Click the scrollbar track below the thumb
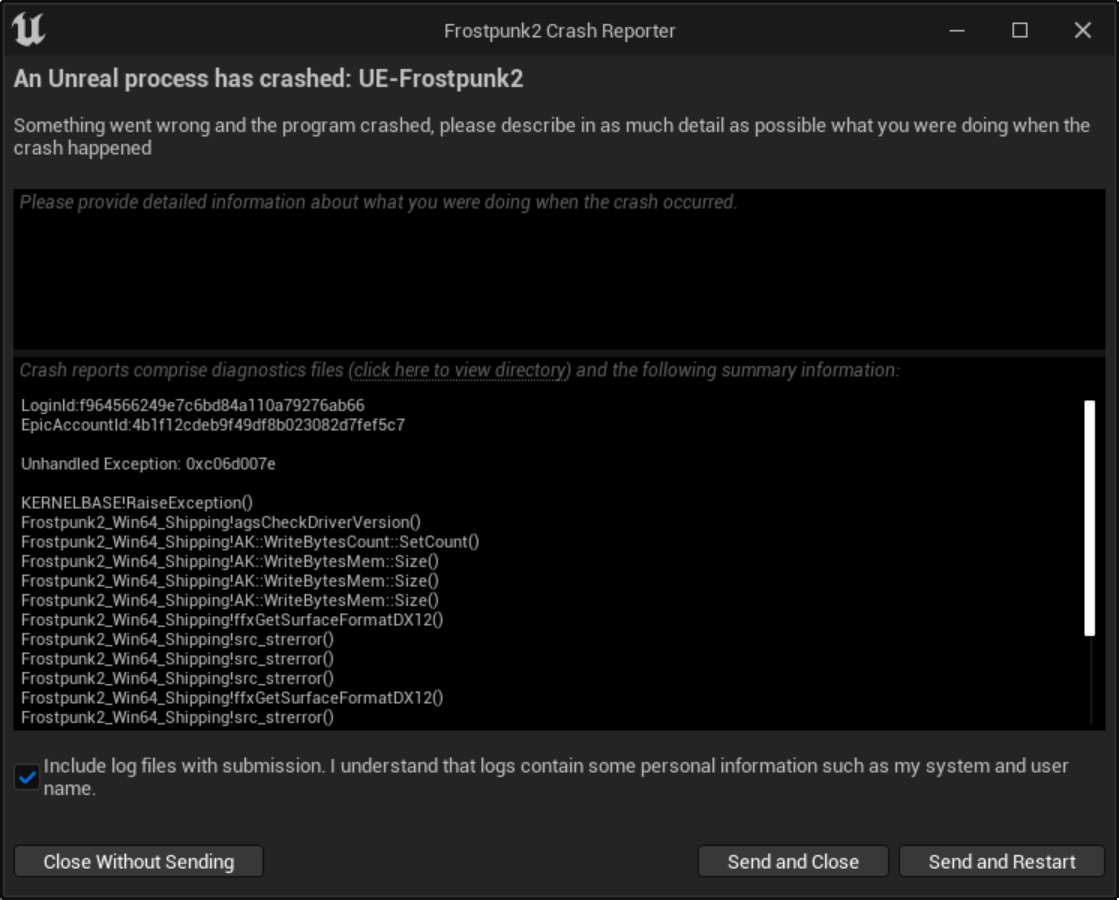Screen dimensions: 1119x900 pyautogui.click(x=1090, y=680)
